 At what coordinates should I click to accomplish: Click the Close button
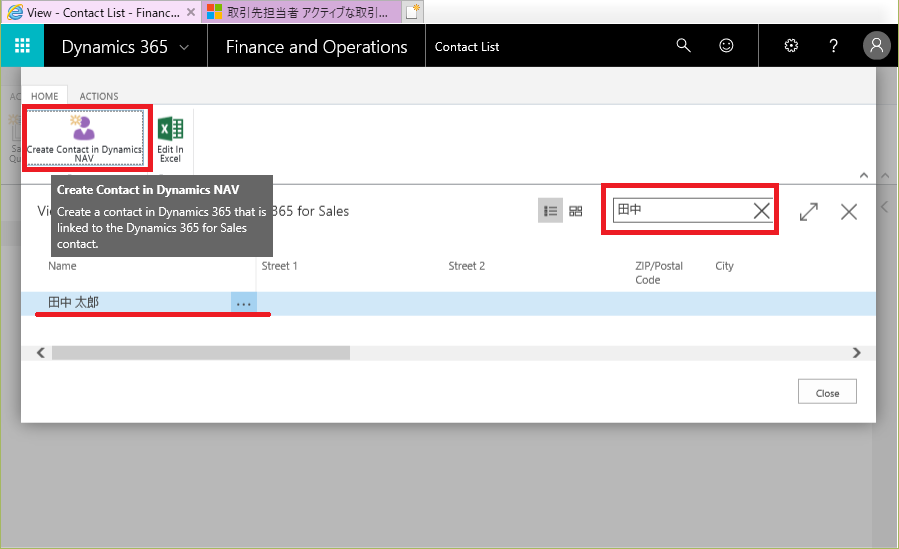pyautogui.click(x=827, y=391)
